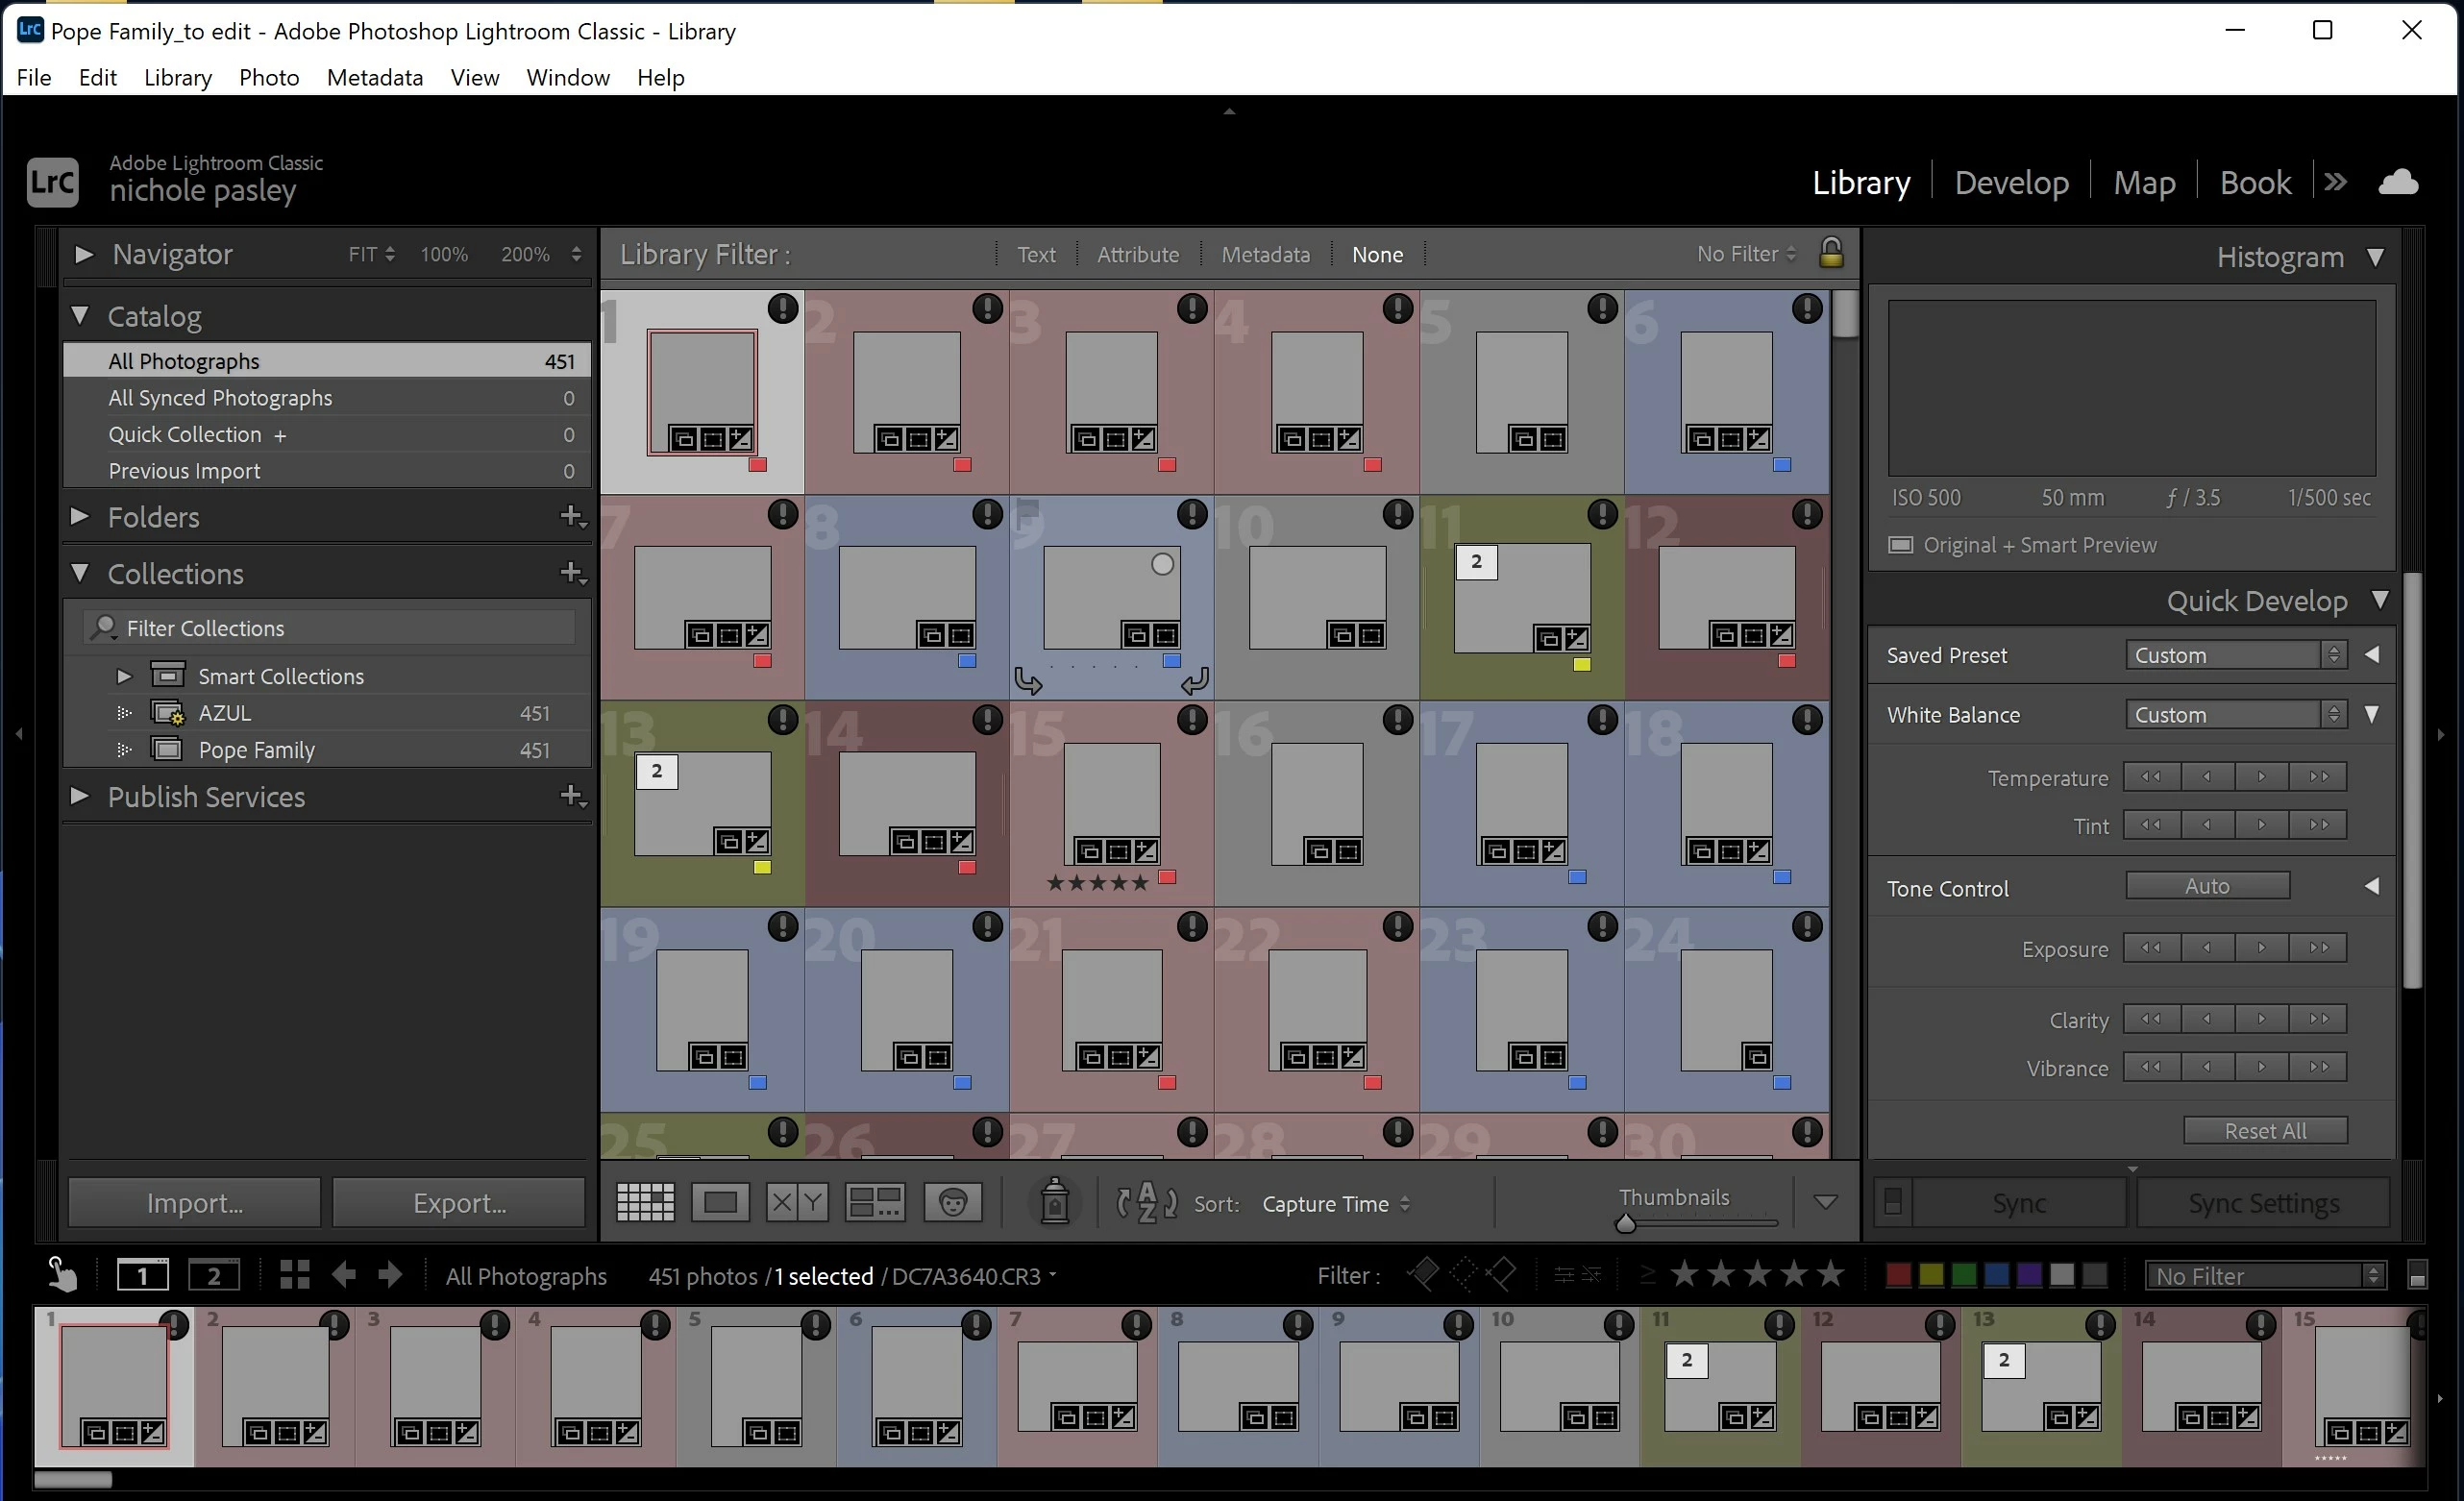Open People view face icon
This screenshot has height=1501, width=2464.
952,1202
